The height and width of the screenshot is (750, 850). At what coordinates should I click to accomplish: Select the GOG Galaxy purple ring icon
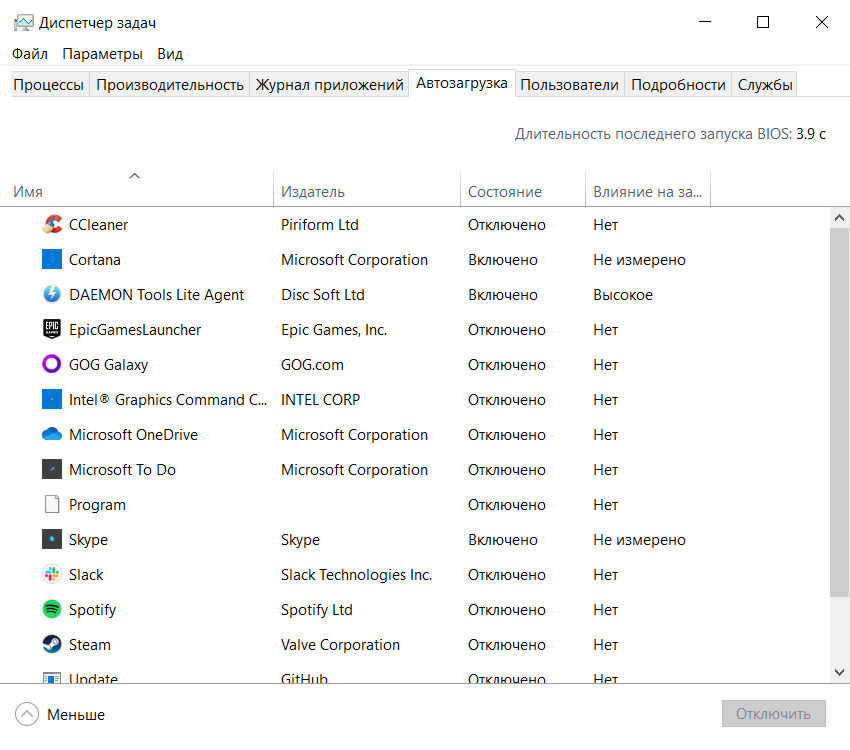52,365
